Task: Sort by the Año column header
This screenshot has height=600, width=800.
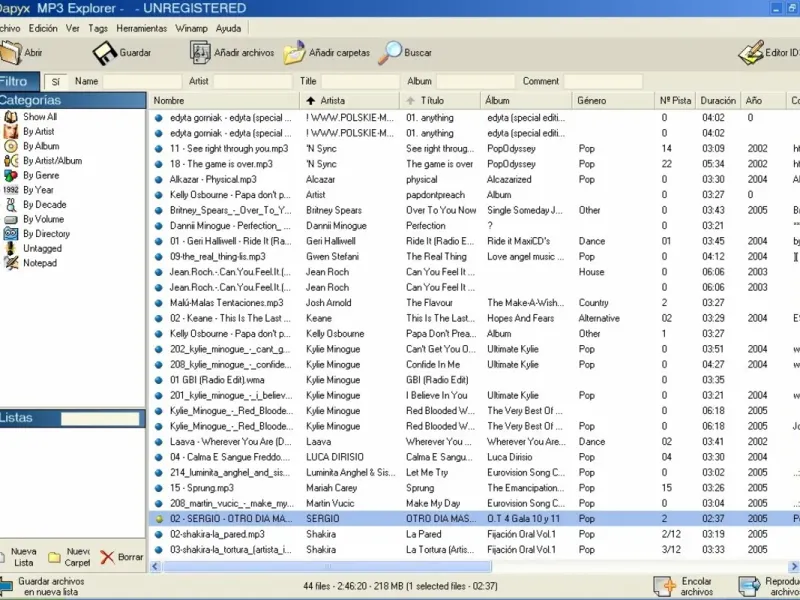Action: [x=763, y=101]
